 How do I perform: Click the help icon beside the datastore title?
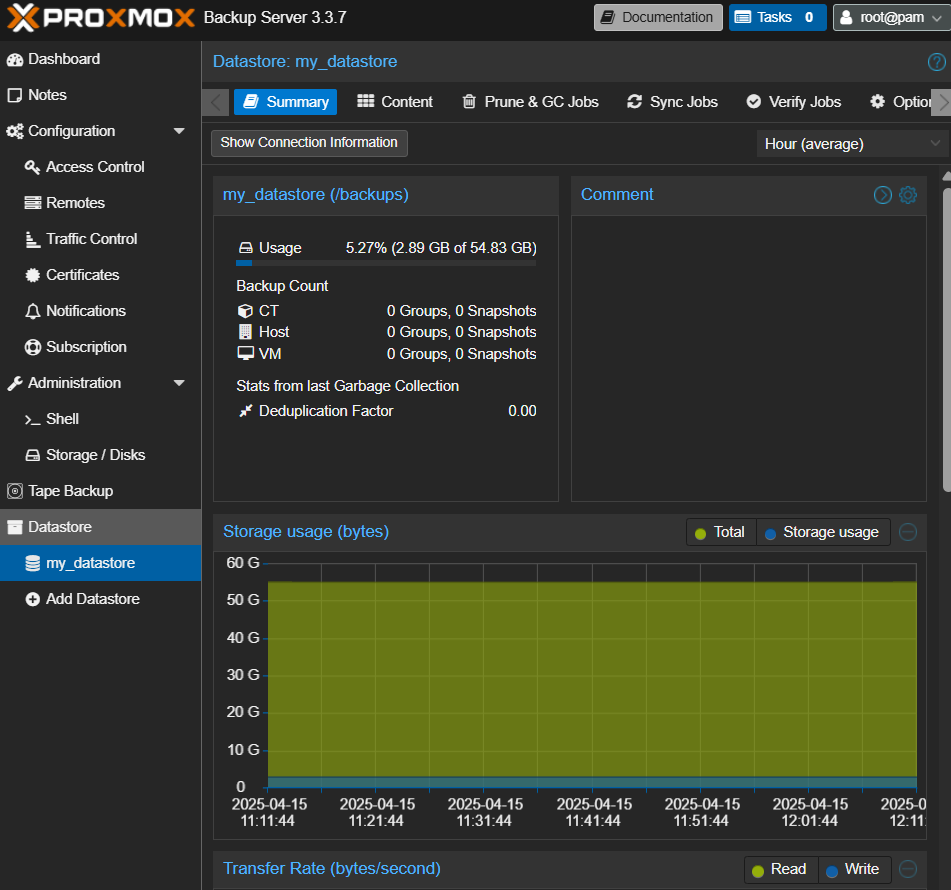(936, 62)
